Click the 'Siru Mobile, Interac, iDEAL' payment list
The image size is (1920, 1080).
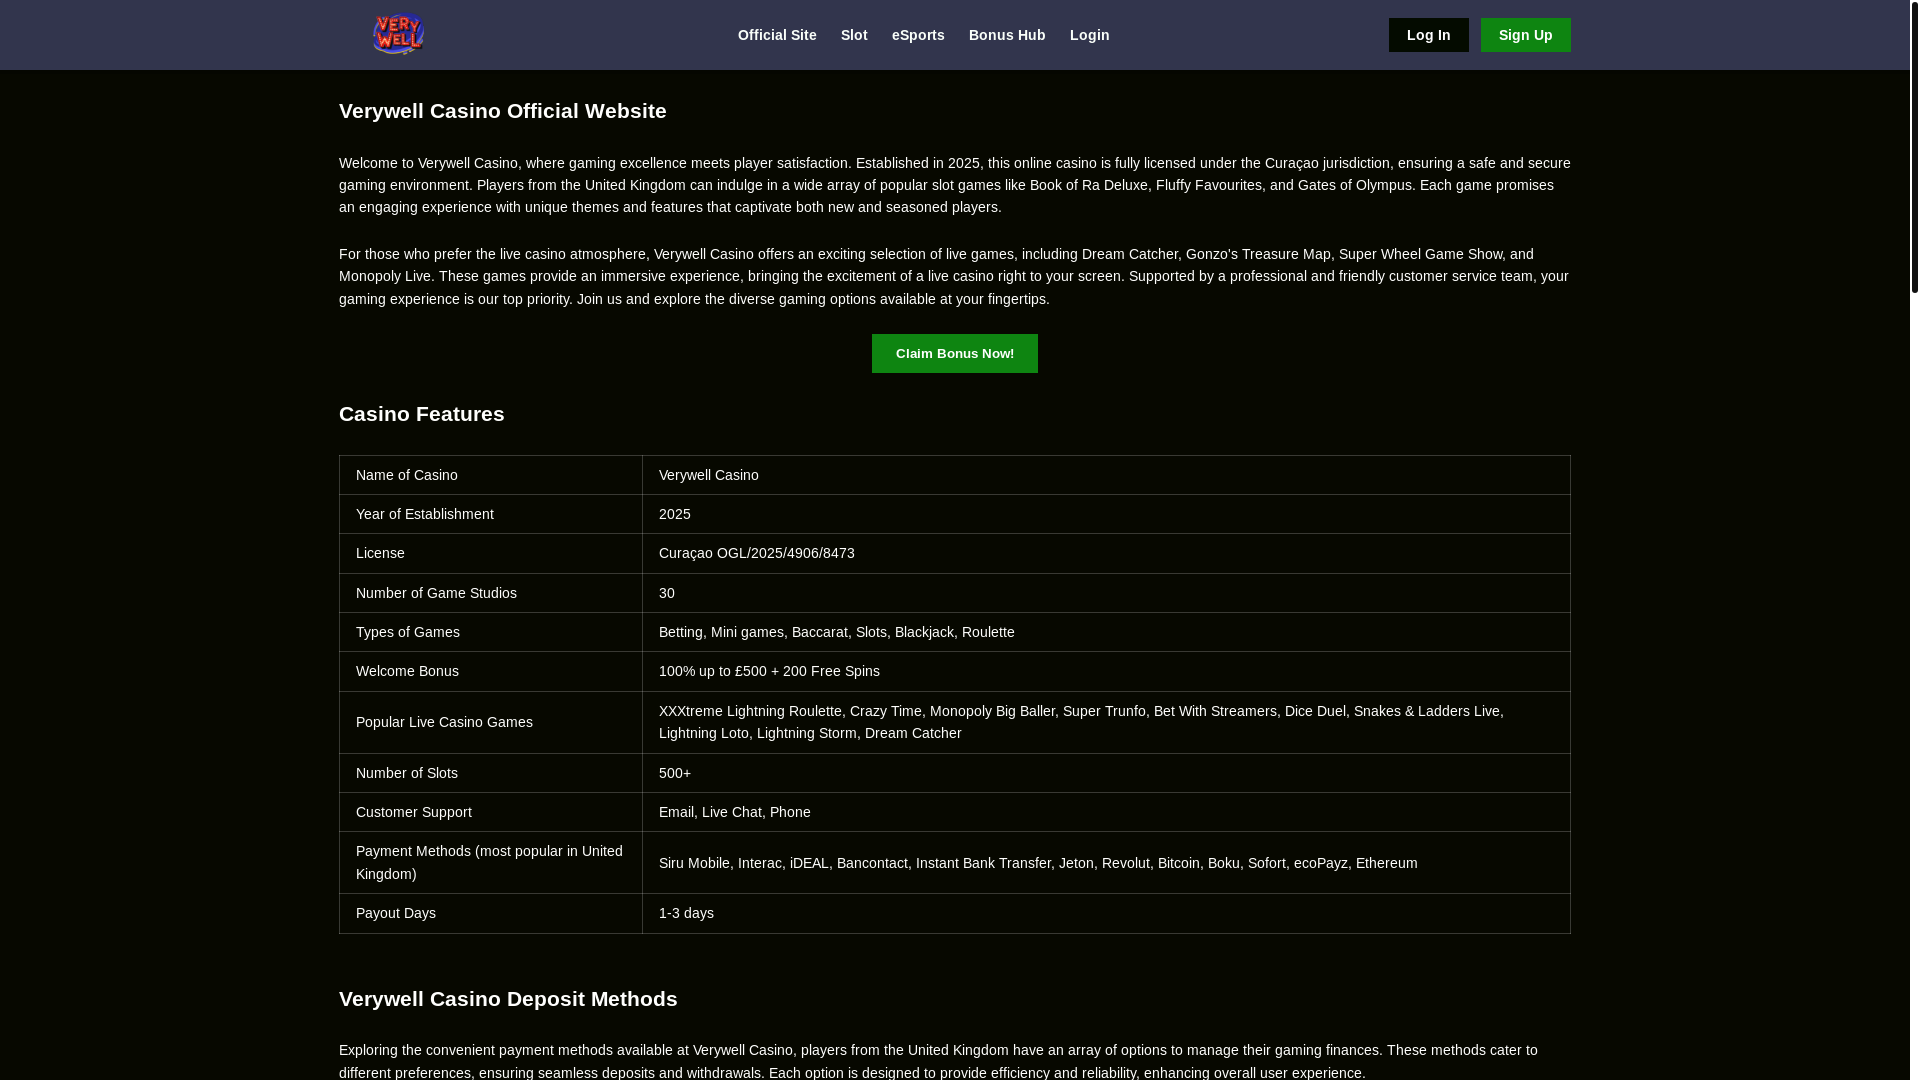tap(1106, 862)
